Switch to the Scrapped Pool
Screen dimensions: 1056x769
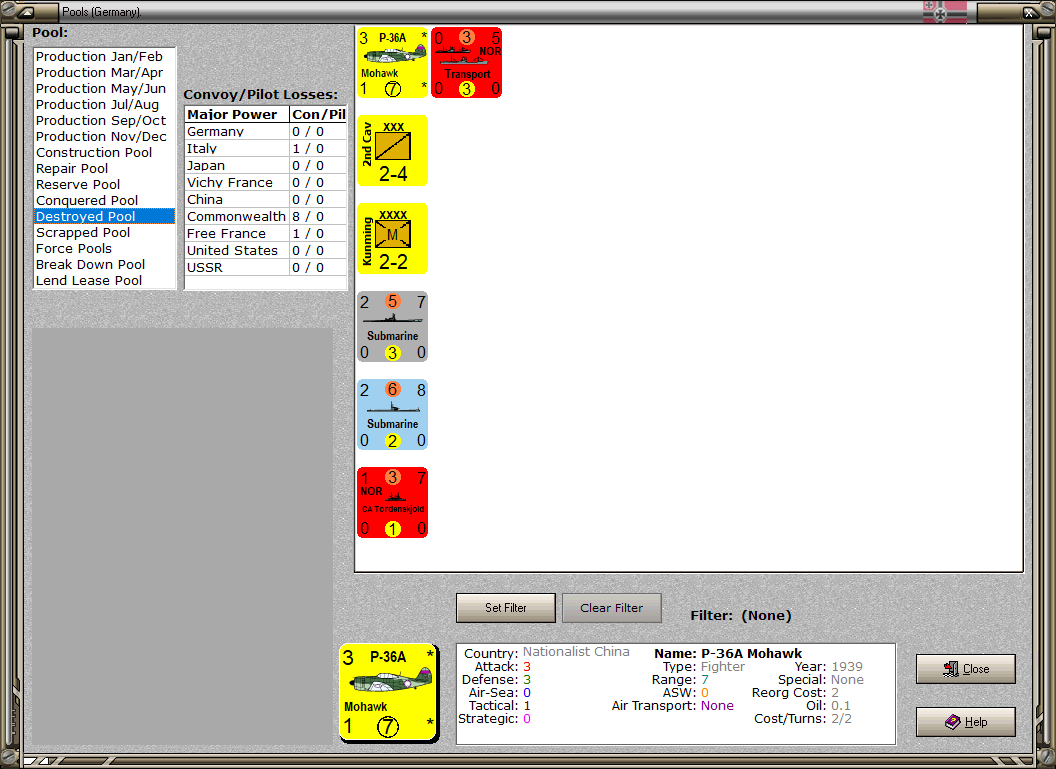pos(104,232)
